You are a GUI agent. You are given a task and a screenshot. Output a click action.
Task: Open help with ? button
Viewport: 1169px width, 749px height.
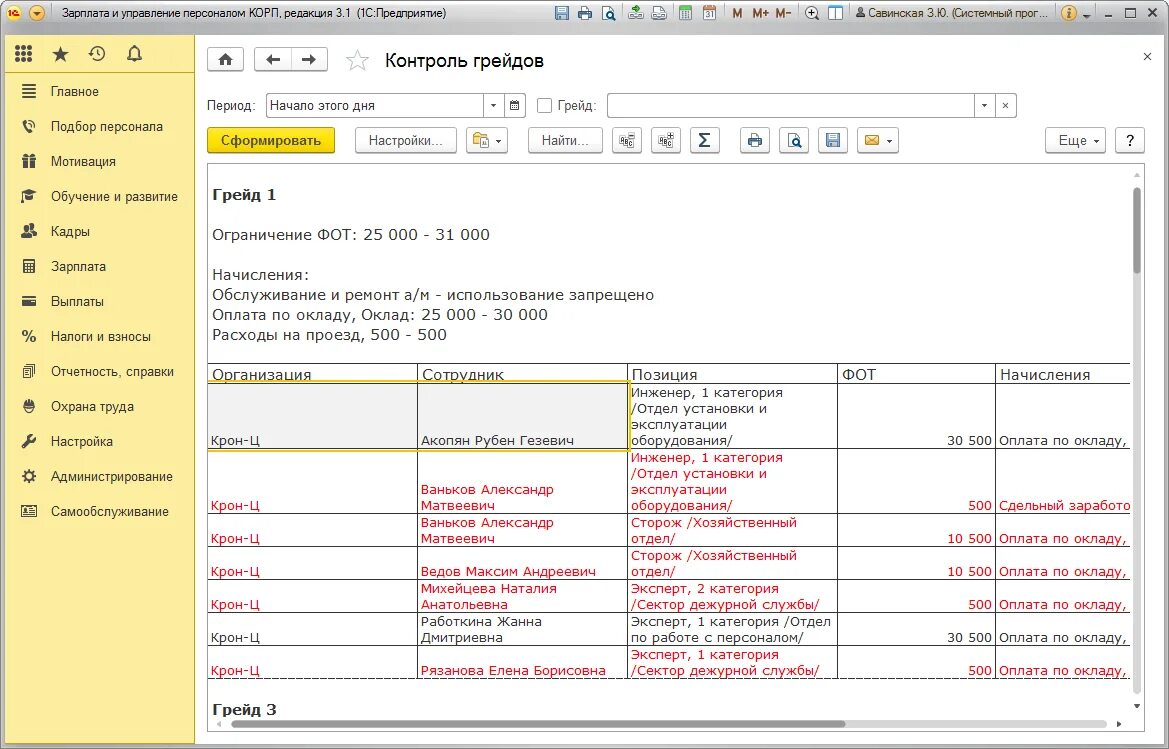(1129, 140)
